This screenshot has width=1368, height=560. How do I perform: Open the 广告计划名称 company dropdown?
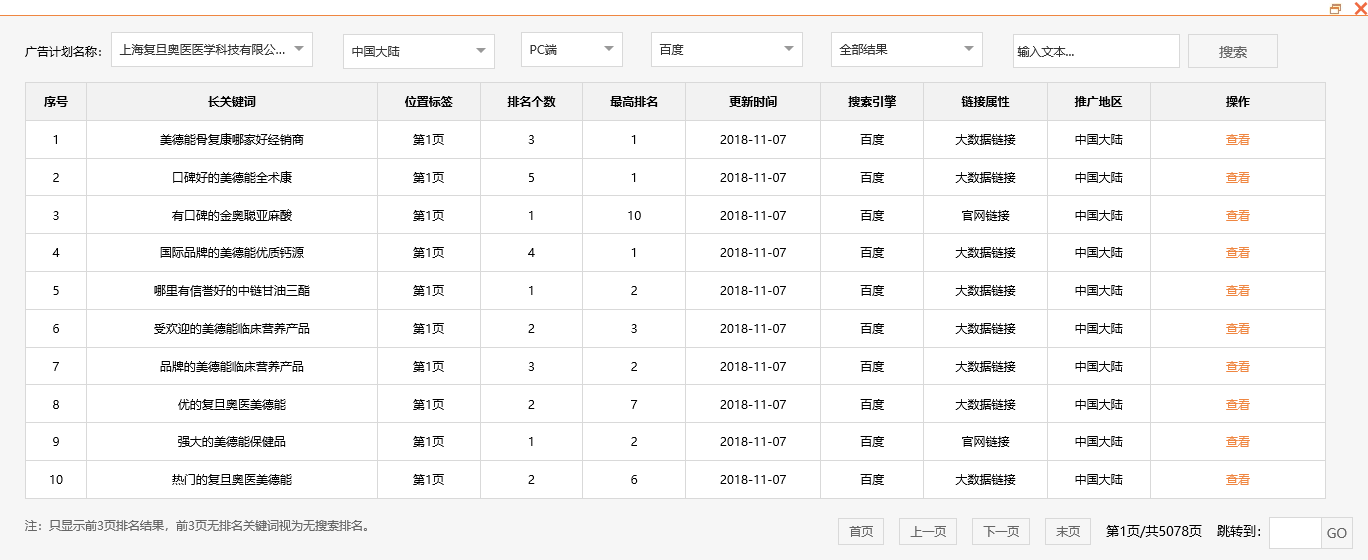click(x=212, y=49)
